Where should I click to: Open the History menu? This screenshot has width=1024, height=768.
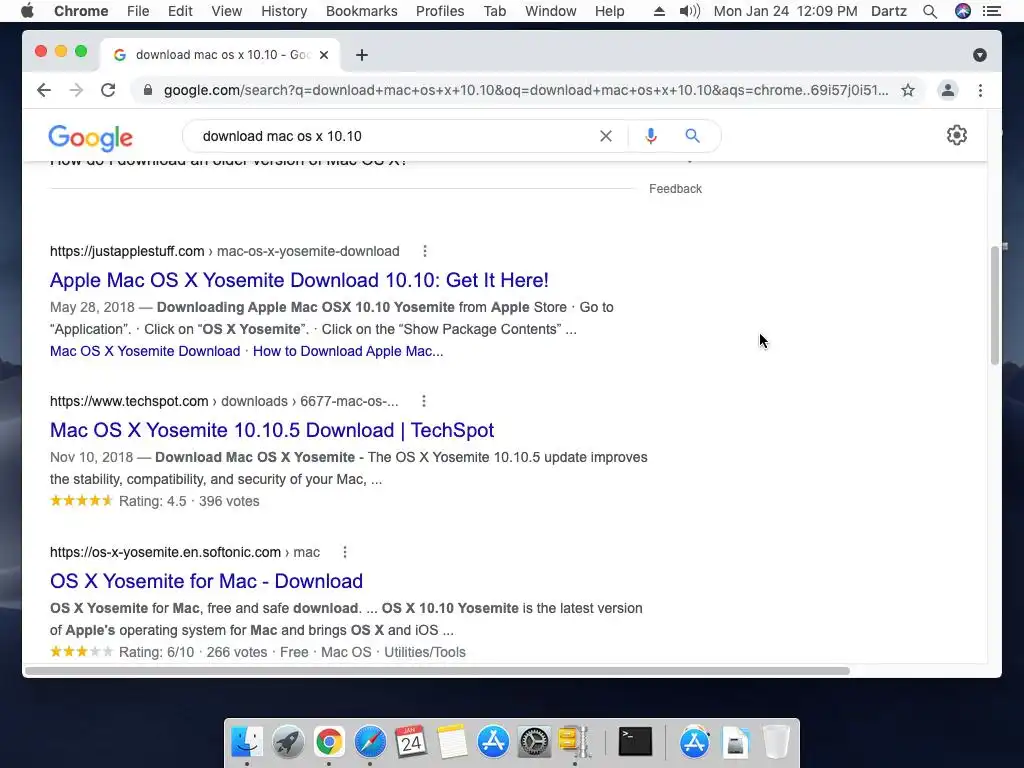[284, 11]
